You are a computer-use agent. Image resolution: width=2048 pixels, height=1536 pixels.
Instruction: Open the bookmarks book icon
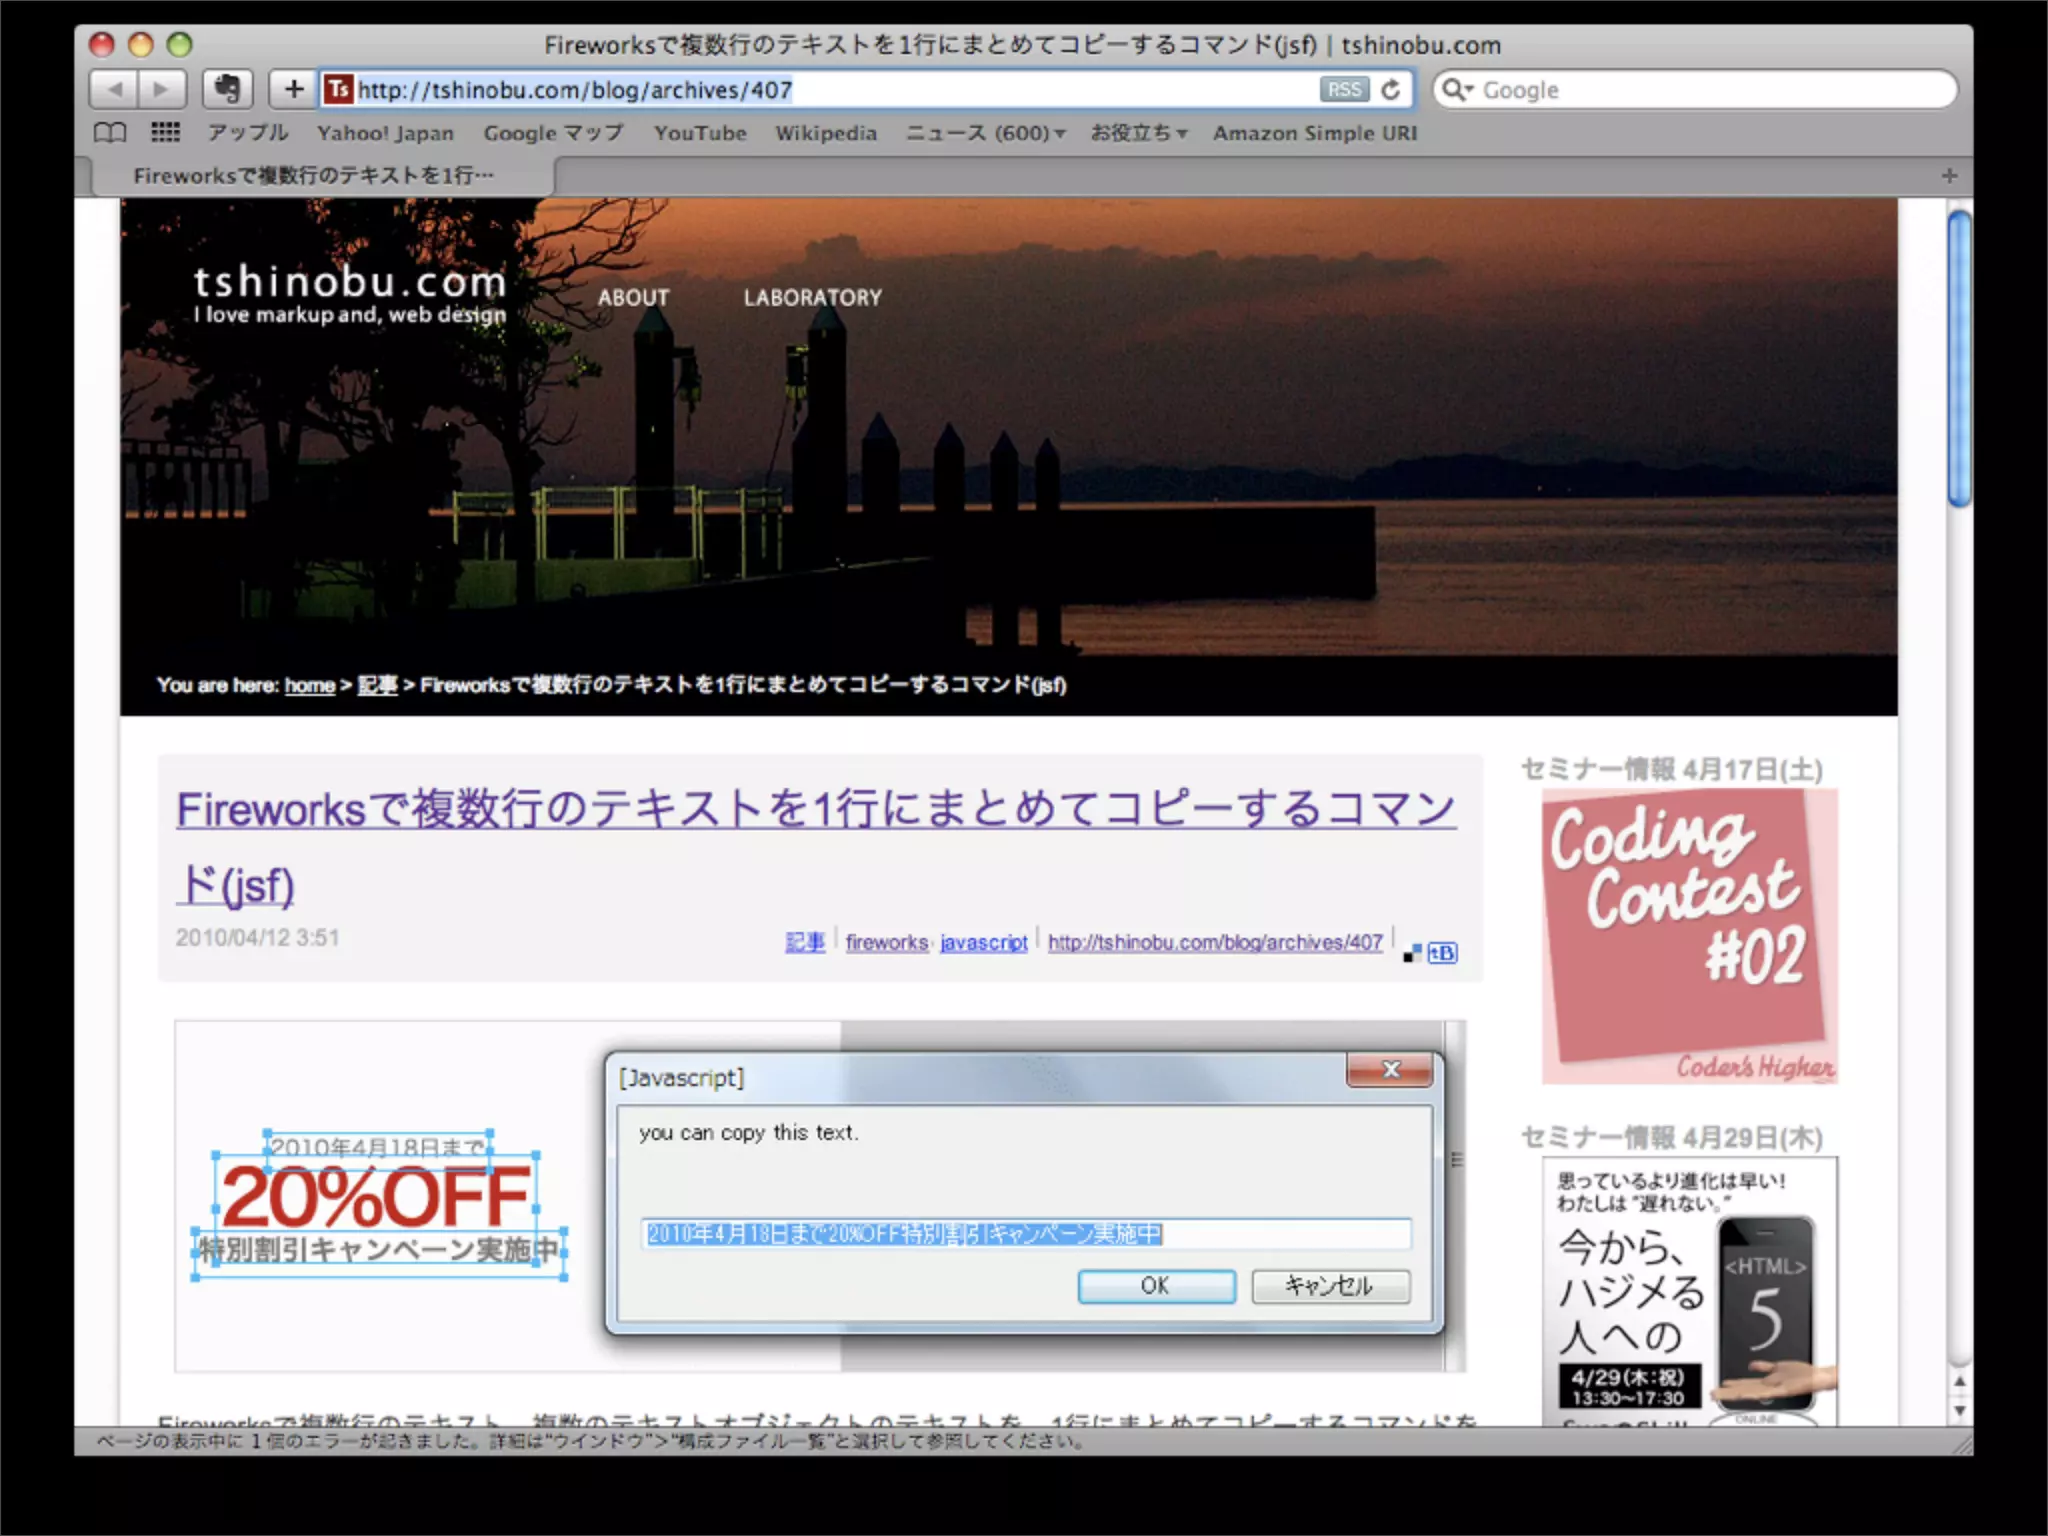coord(110,133)
